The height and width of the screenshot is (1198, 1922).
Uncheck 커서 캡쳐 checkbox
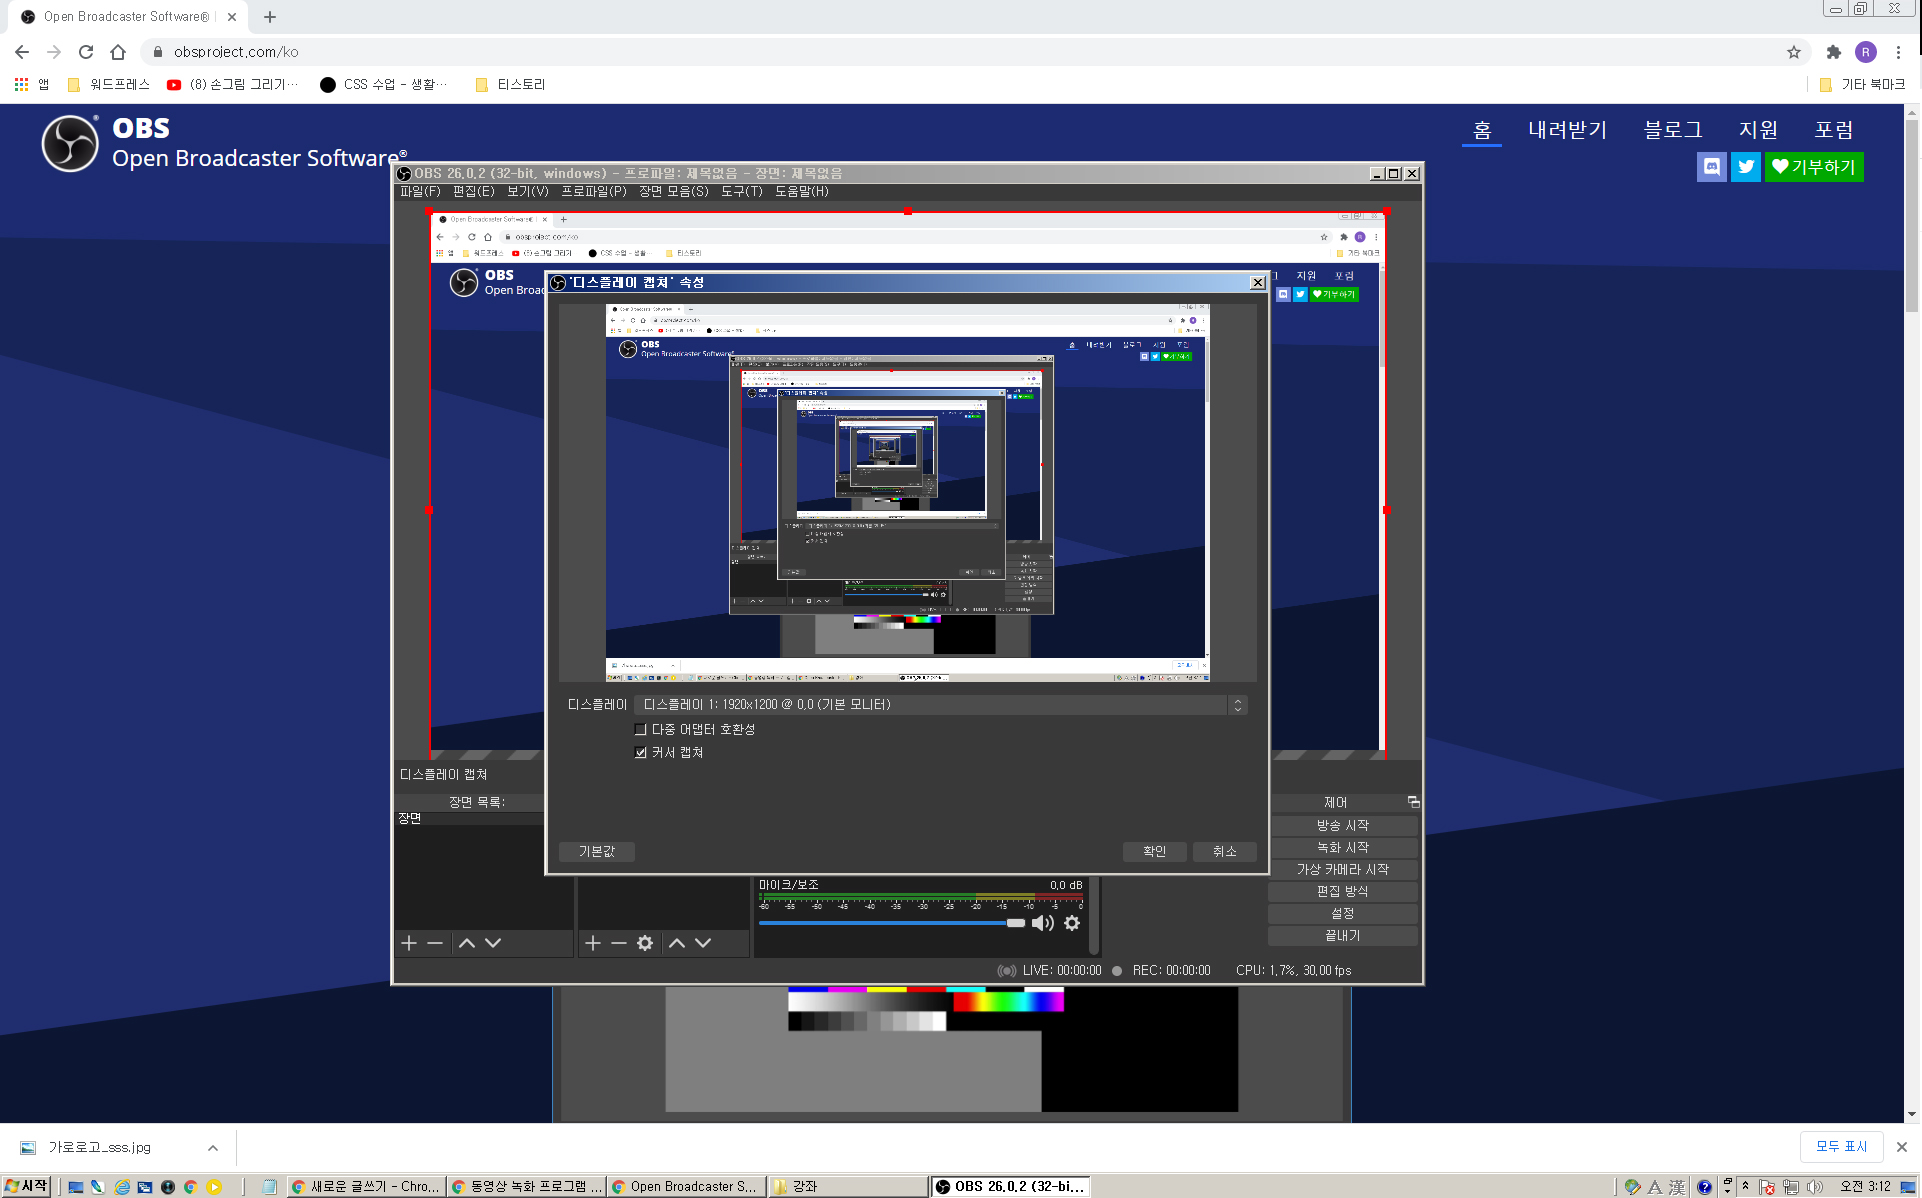641,753
